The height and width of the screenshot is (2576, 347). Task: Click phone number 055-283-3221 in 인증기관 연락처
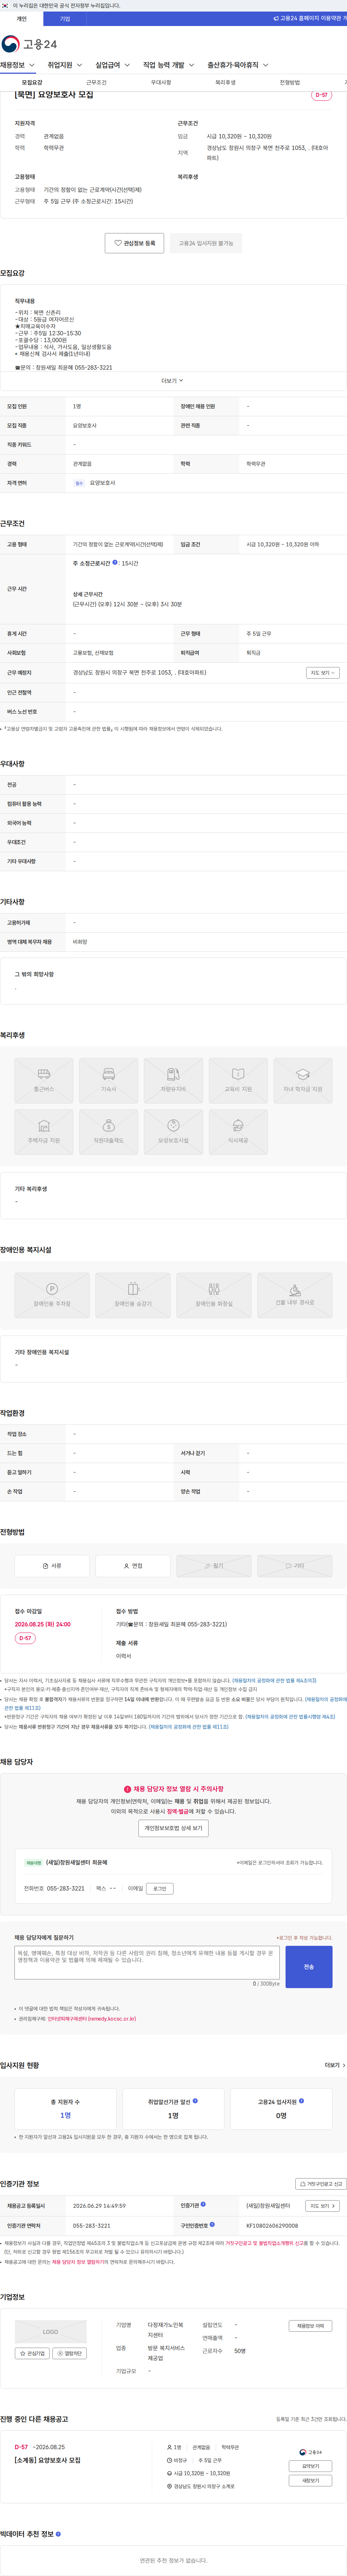92,2225
